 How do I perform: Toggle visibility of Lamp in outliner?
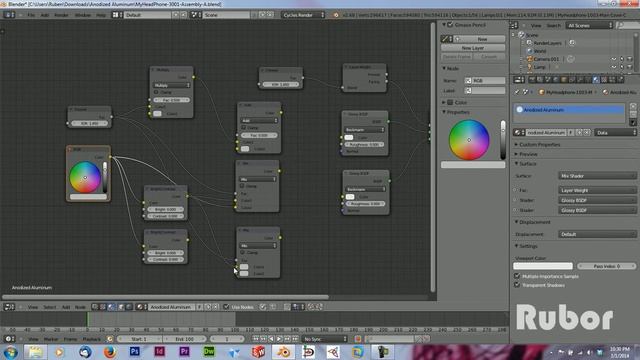613,67
